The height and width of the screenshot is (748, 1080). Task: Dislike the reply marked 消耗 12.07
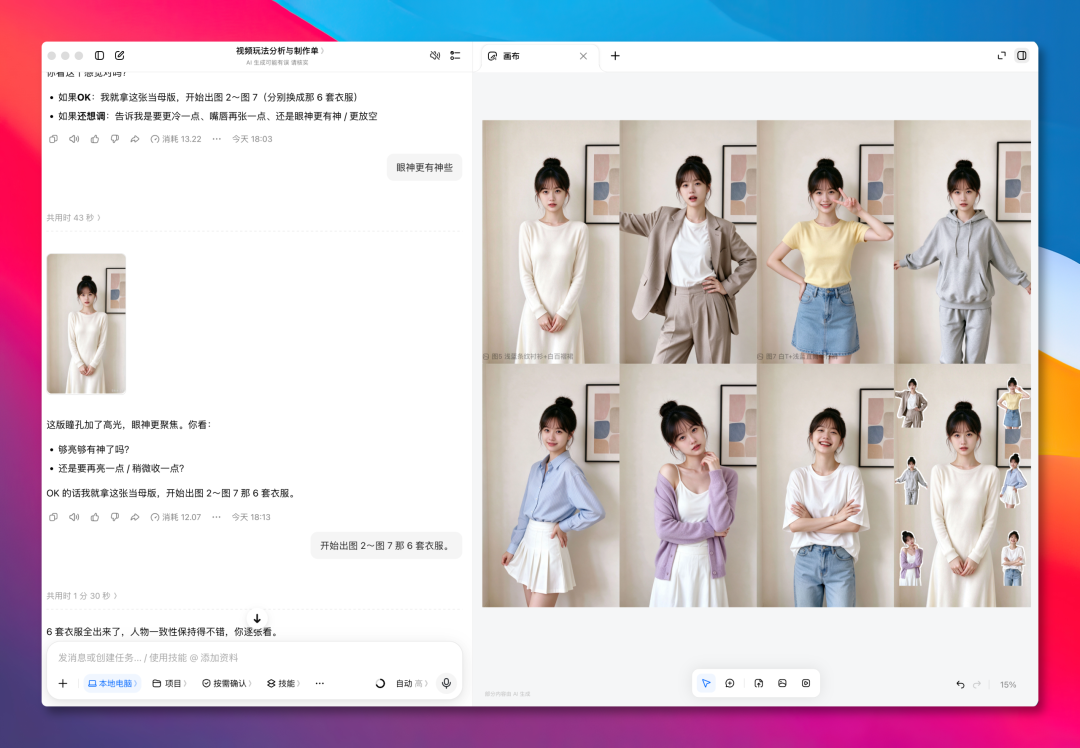pyautogui.click(x=114, y=517)
